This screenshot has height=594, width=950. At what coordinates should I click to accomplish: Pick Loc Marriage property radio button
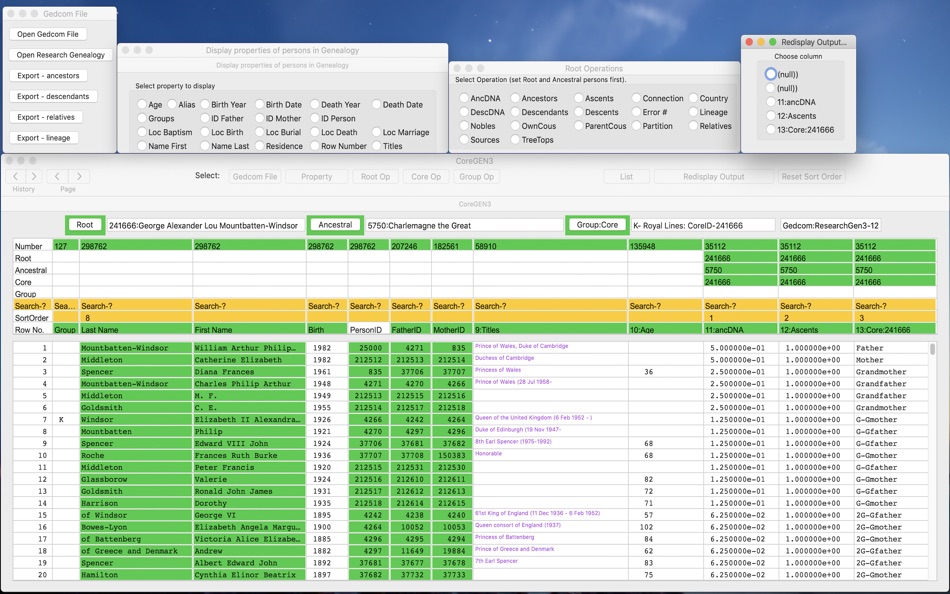pos(376,132)
